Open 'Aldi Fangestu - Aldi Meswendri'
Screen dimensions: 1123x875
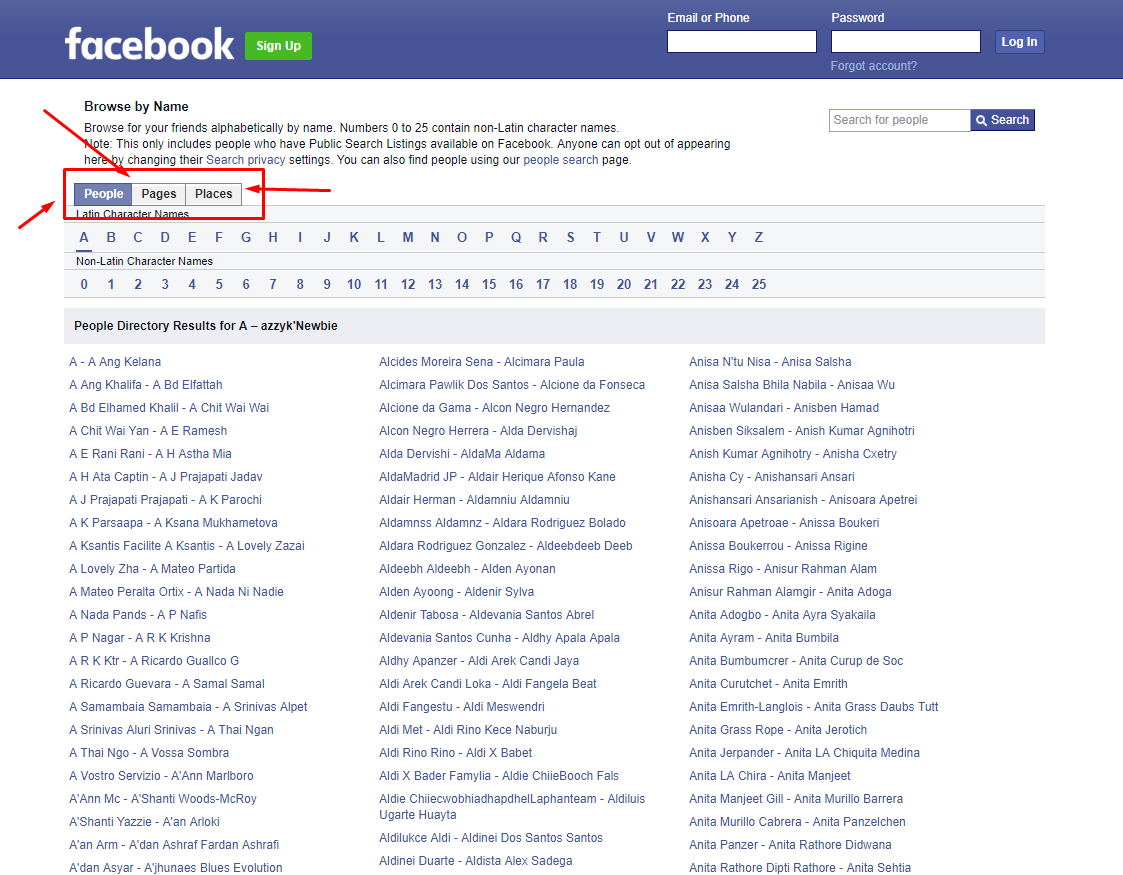point(462,707)
